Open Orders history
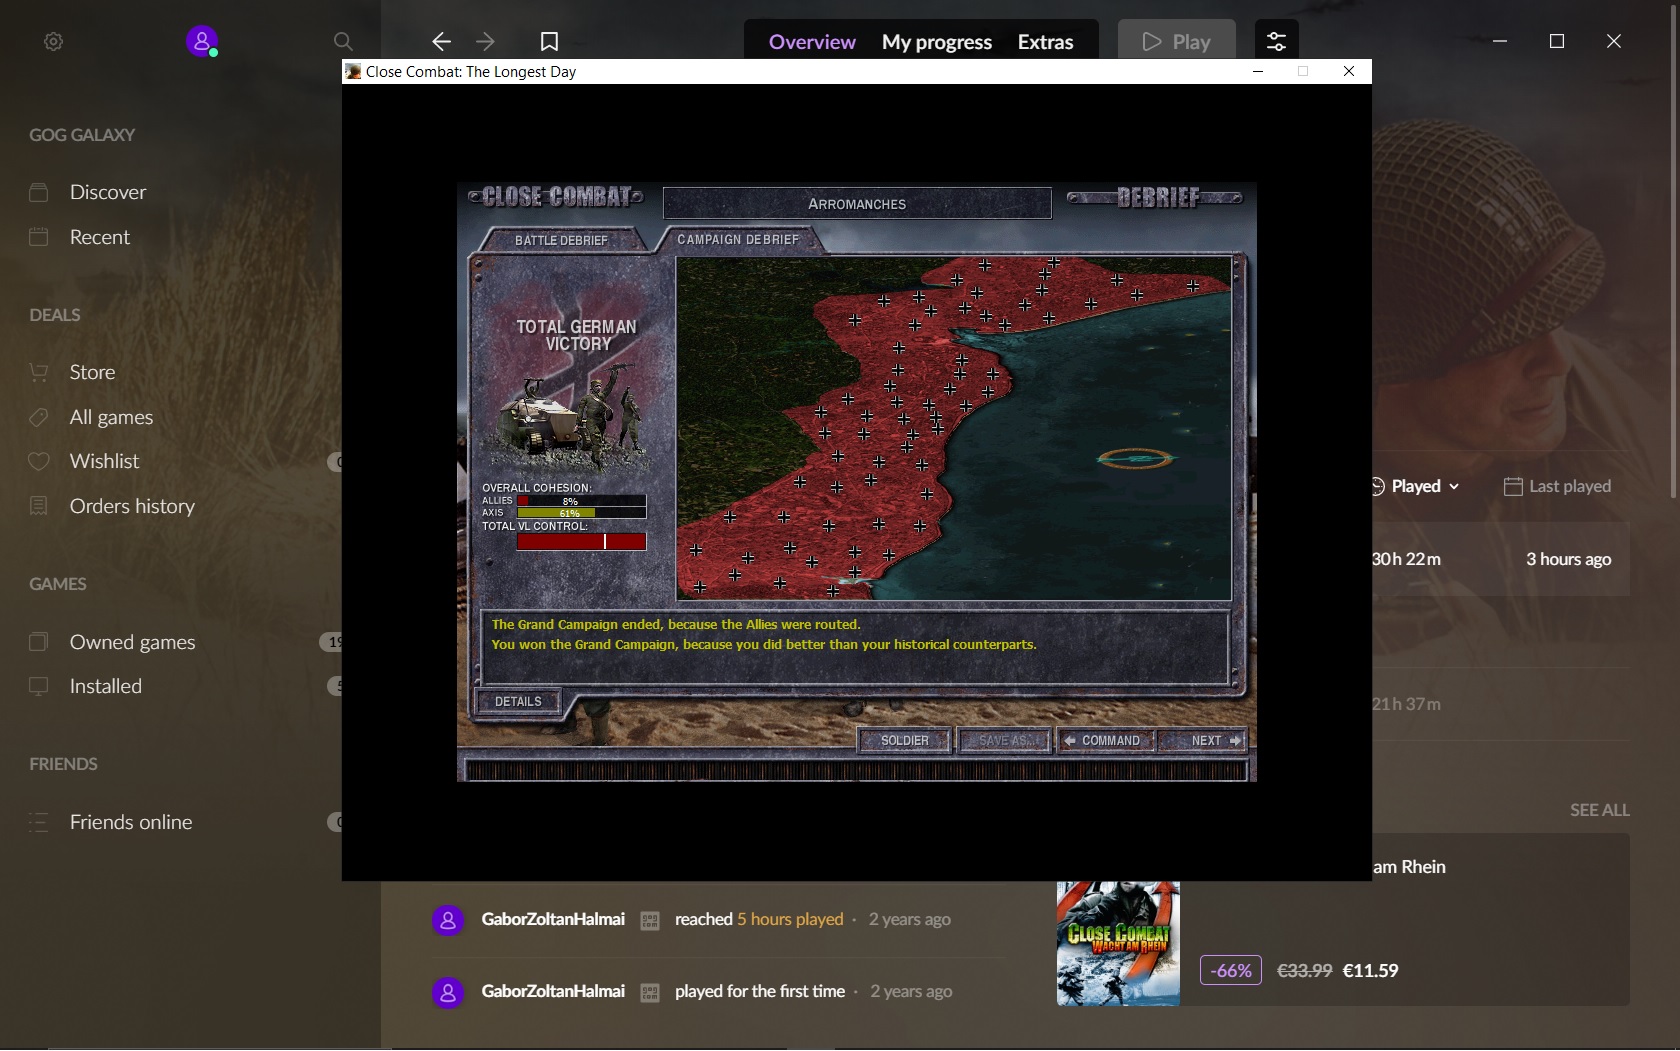 point(132,506)
